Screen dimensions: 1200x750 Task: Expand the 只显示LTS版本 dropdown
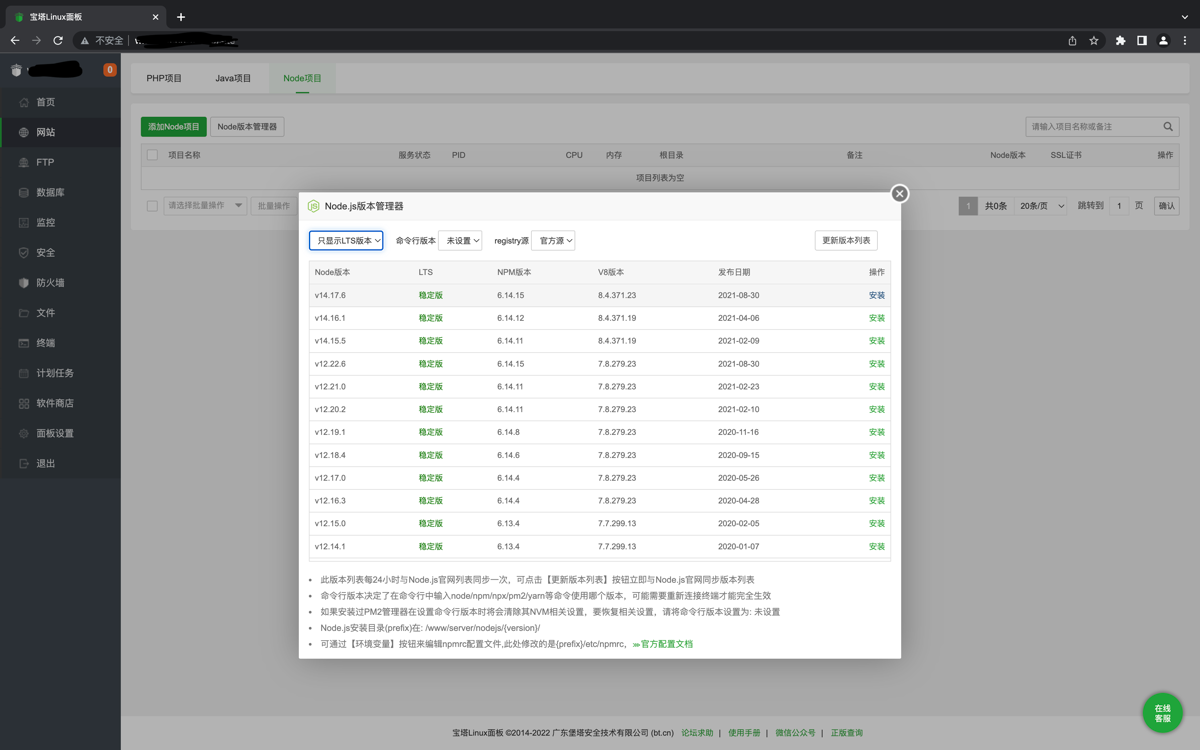click(x=346, y=240)
